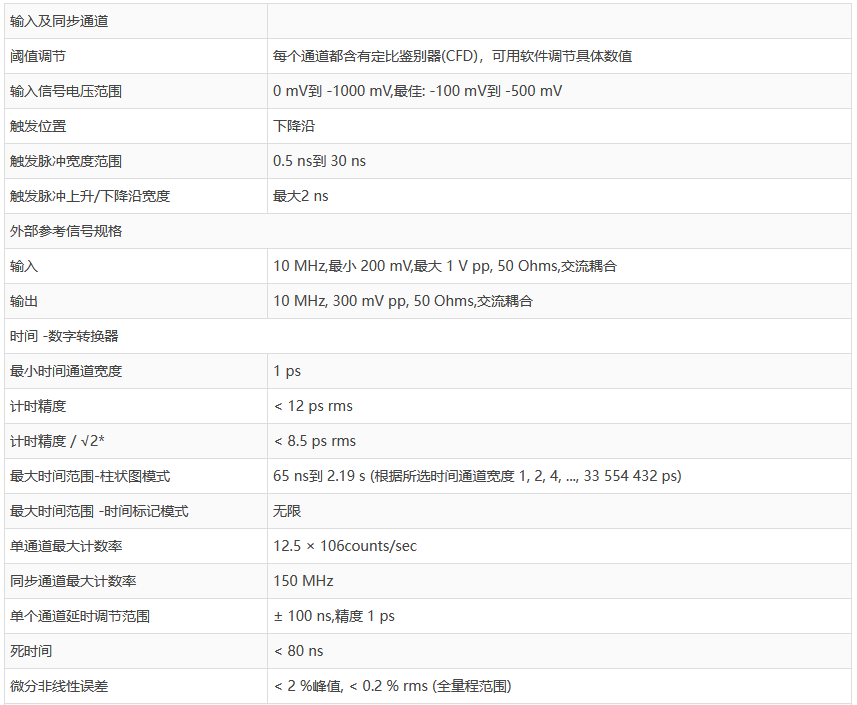The image size is (857, 705).
Task: Click the 65 ns到 2.19 s range value
Action: 477,476
